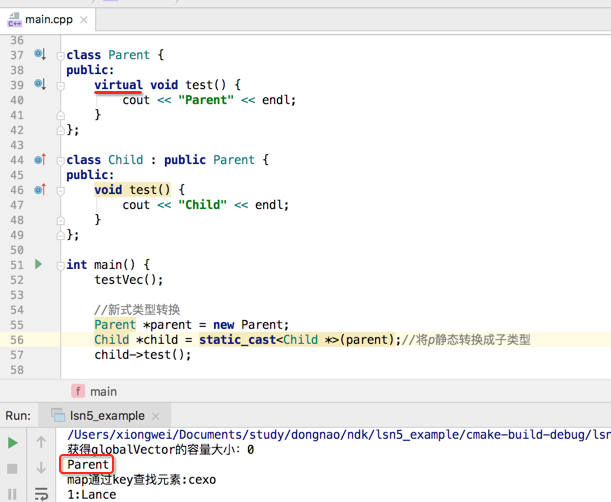The image size is (611, 502).
Task: Click the fold end marker on line 49
Action: pos(60,235)
